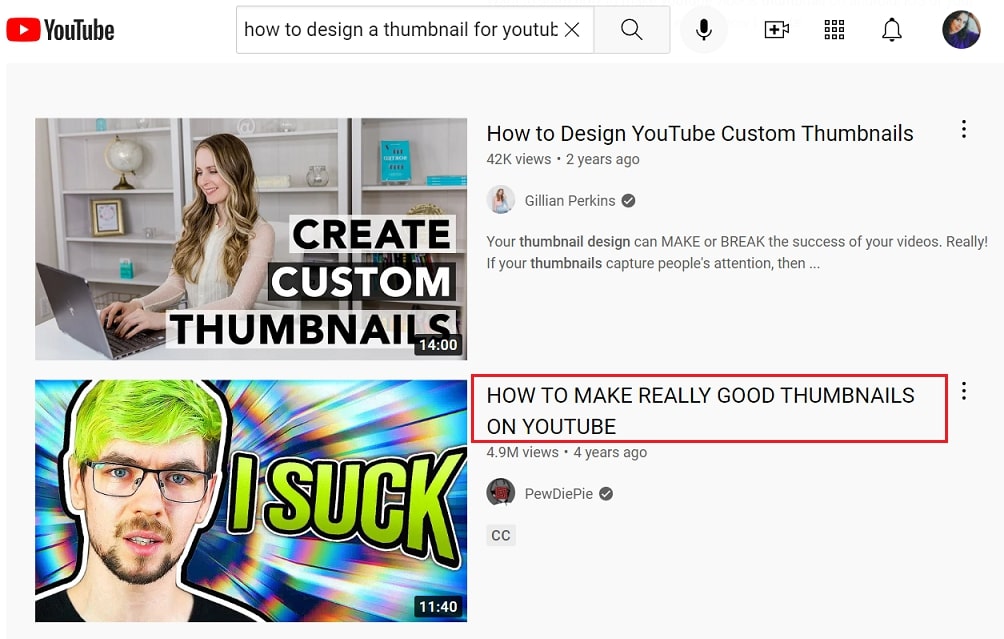
Task: Start voice search with the microphone icon
Action: tap(704, 29)
